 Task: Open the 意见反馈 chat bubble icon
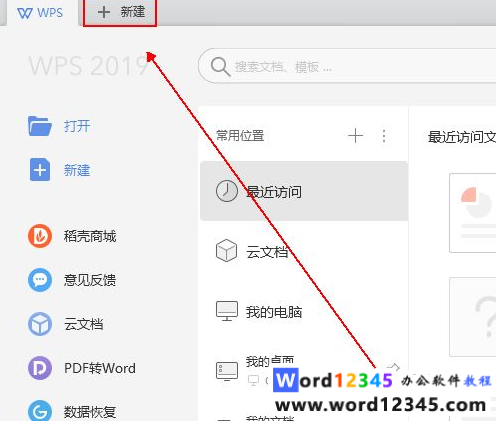(x=40, y=279)
